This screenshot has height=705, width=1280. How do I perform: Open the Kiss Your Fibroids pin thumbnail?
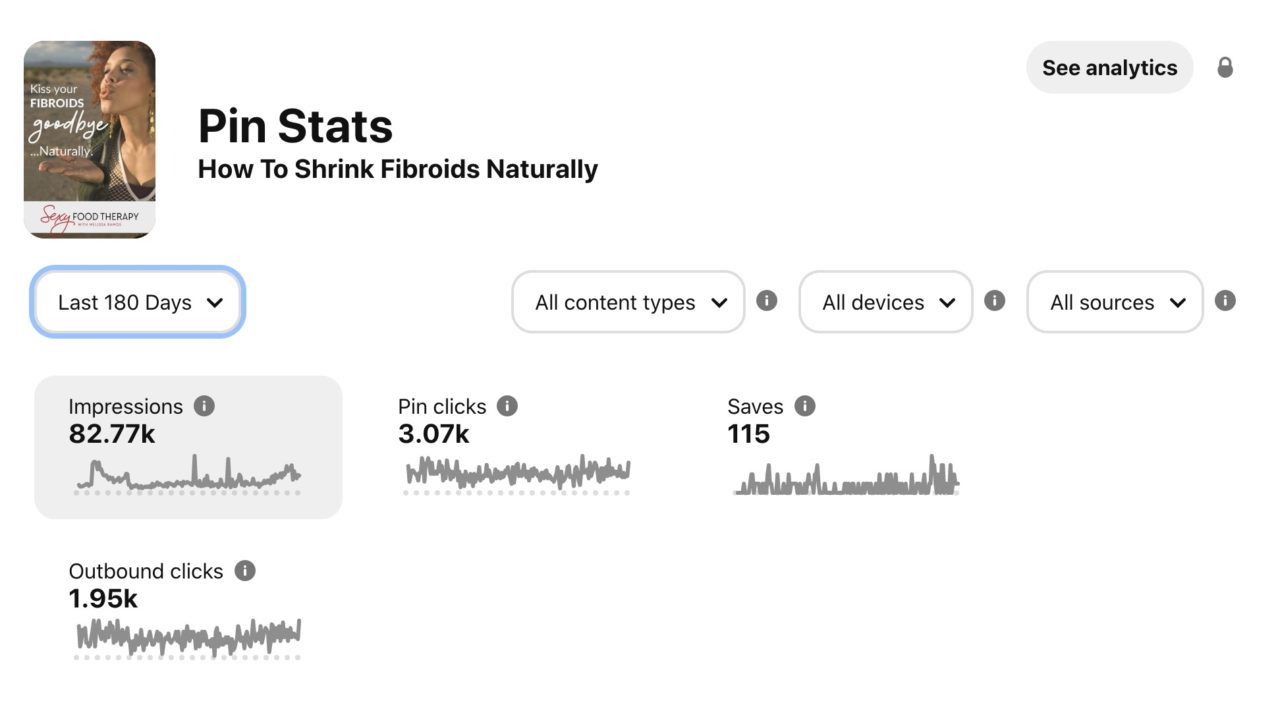89,137
